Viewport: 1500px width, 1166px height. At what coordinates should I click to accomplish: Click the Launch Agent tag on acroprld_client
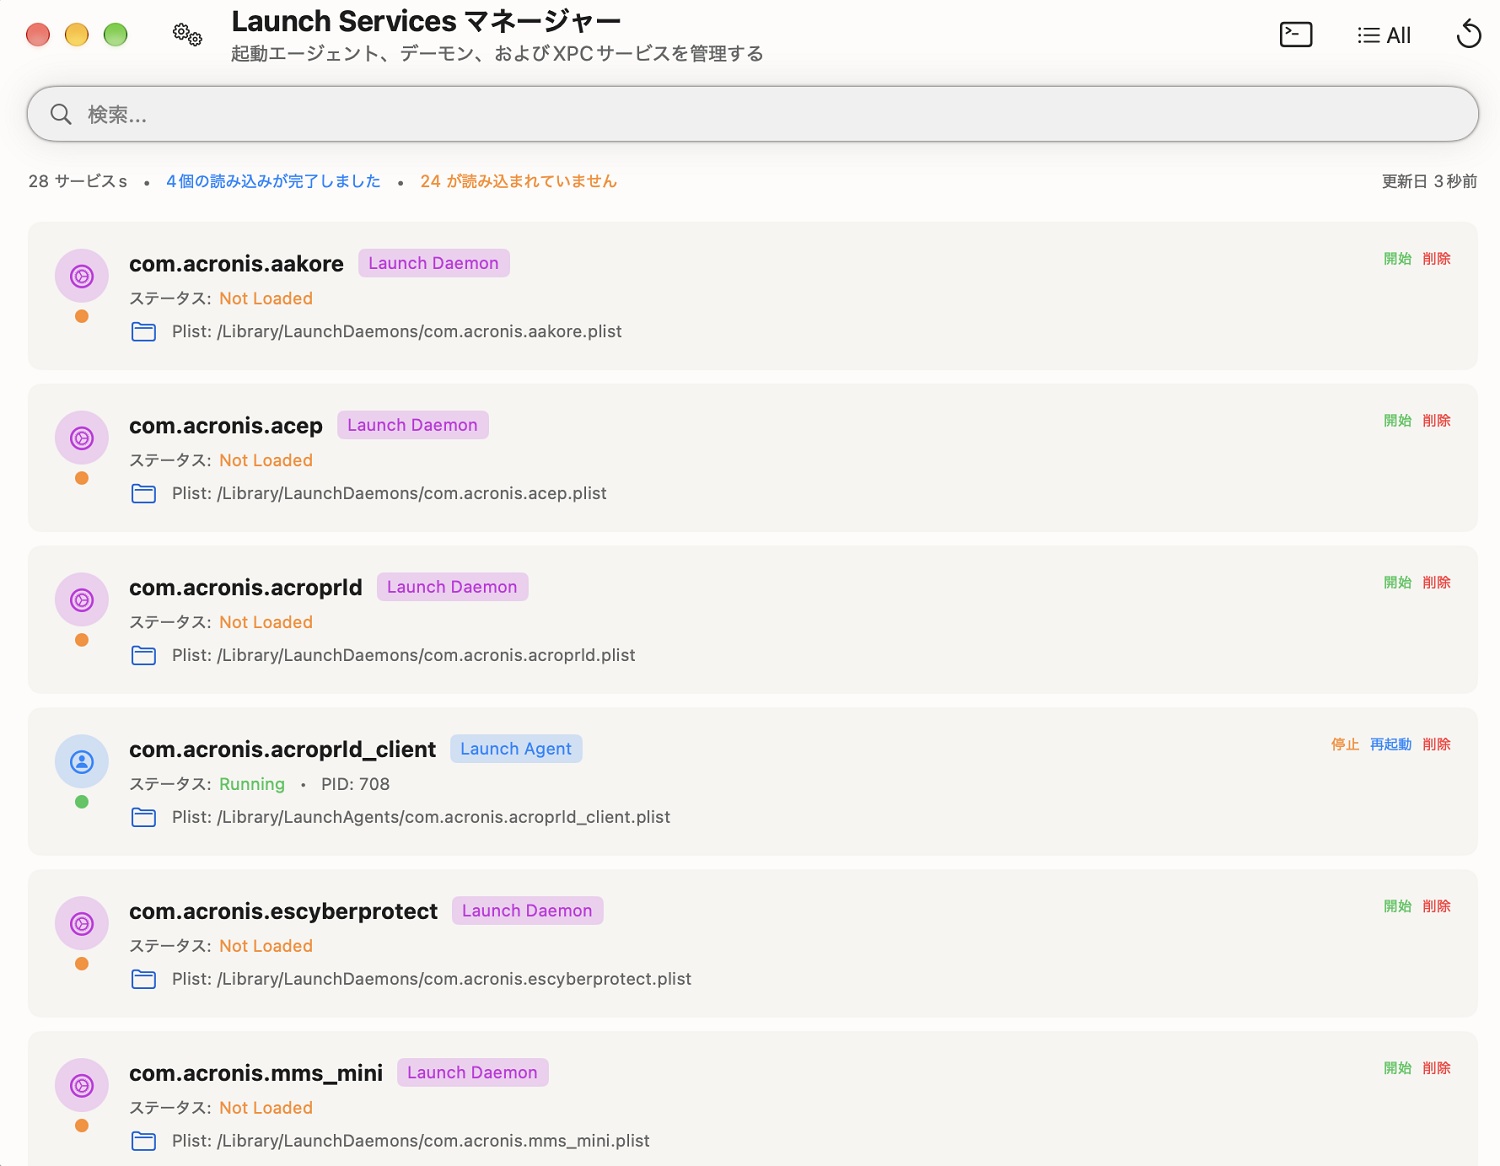516,749
